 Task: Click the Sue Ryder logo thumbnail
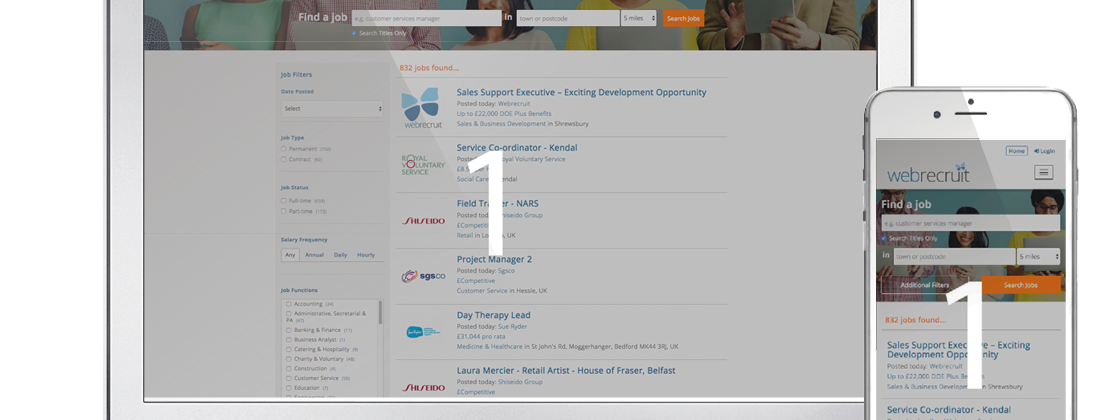click(x=422, y=332)
